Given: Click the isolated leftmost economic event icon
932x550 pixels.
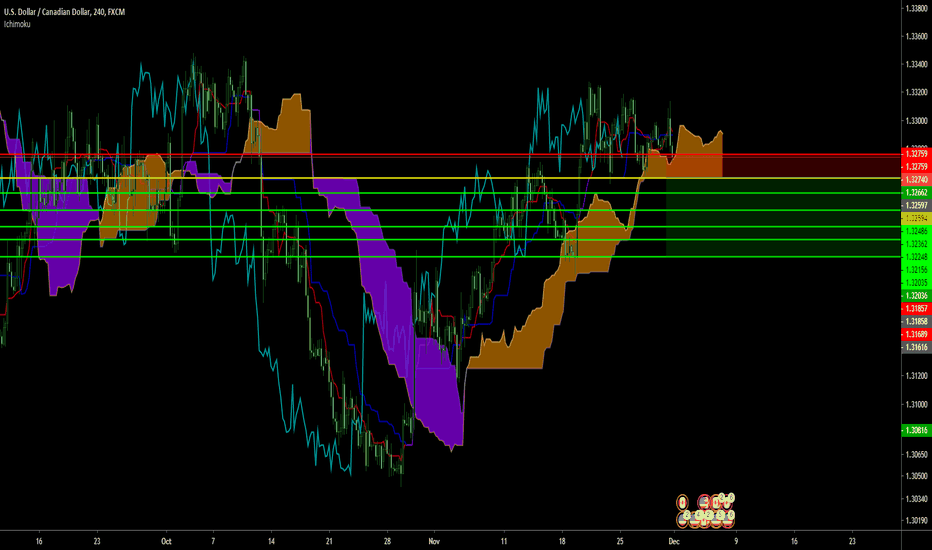Looking at the screenshot, I should (682, 502).
